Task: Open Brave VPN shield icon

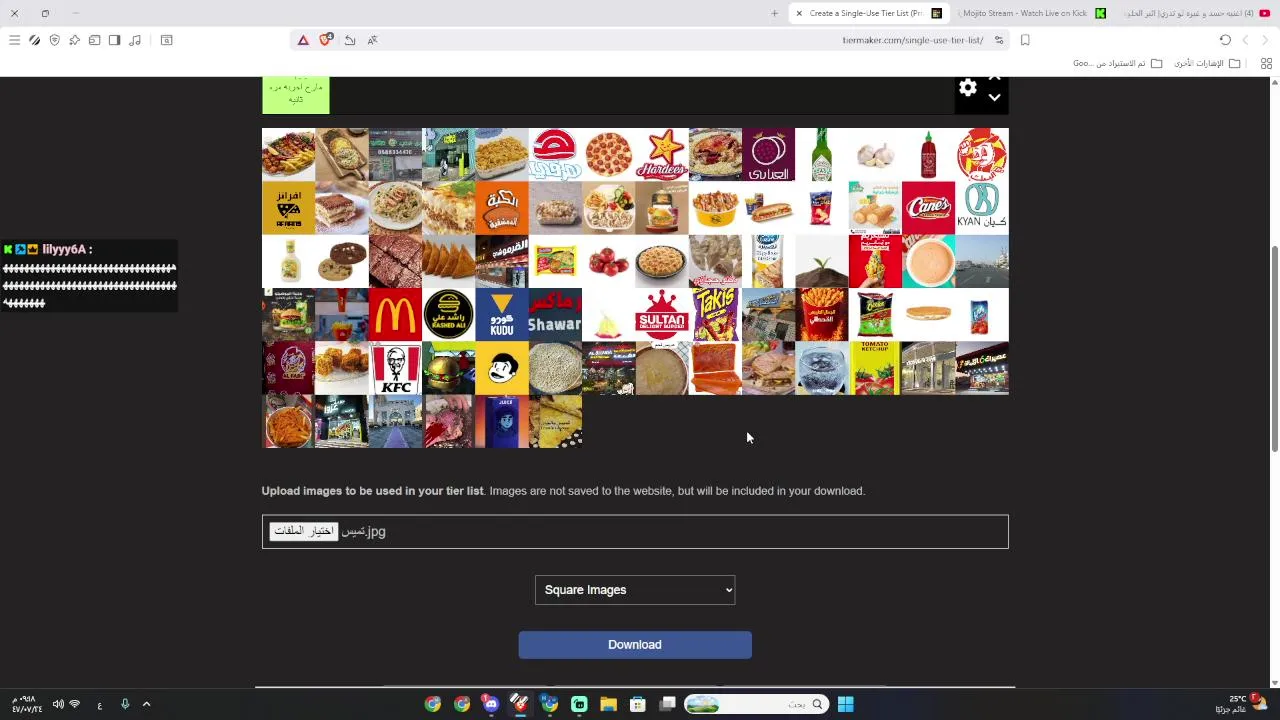Action: point(54,40)
